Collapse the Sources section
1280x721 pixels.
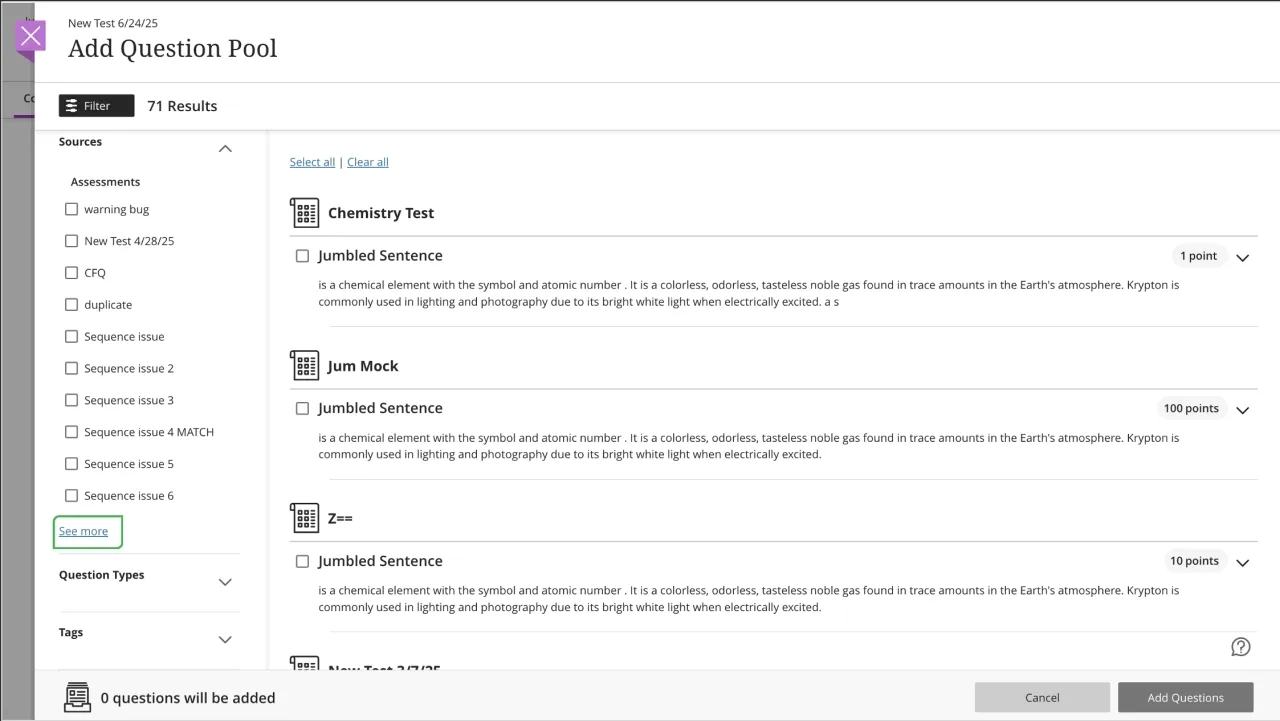point(225,148)
